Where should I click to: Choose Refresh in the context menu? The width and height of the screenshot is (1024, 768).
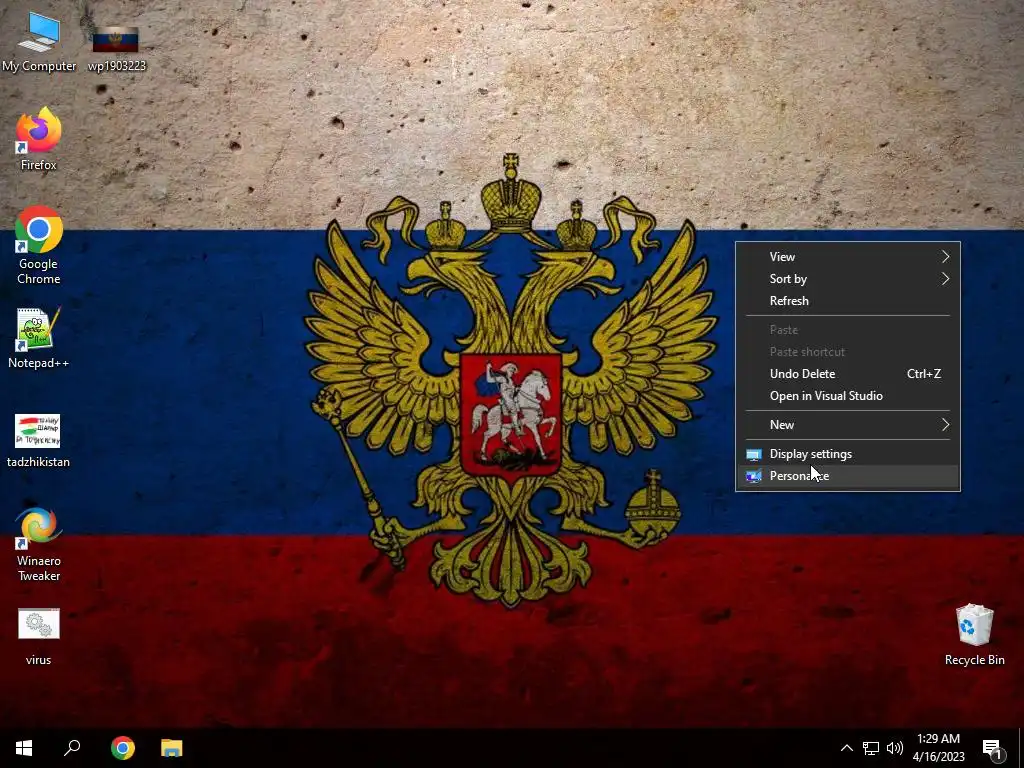pos(848,301)
